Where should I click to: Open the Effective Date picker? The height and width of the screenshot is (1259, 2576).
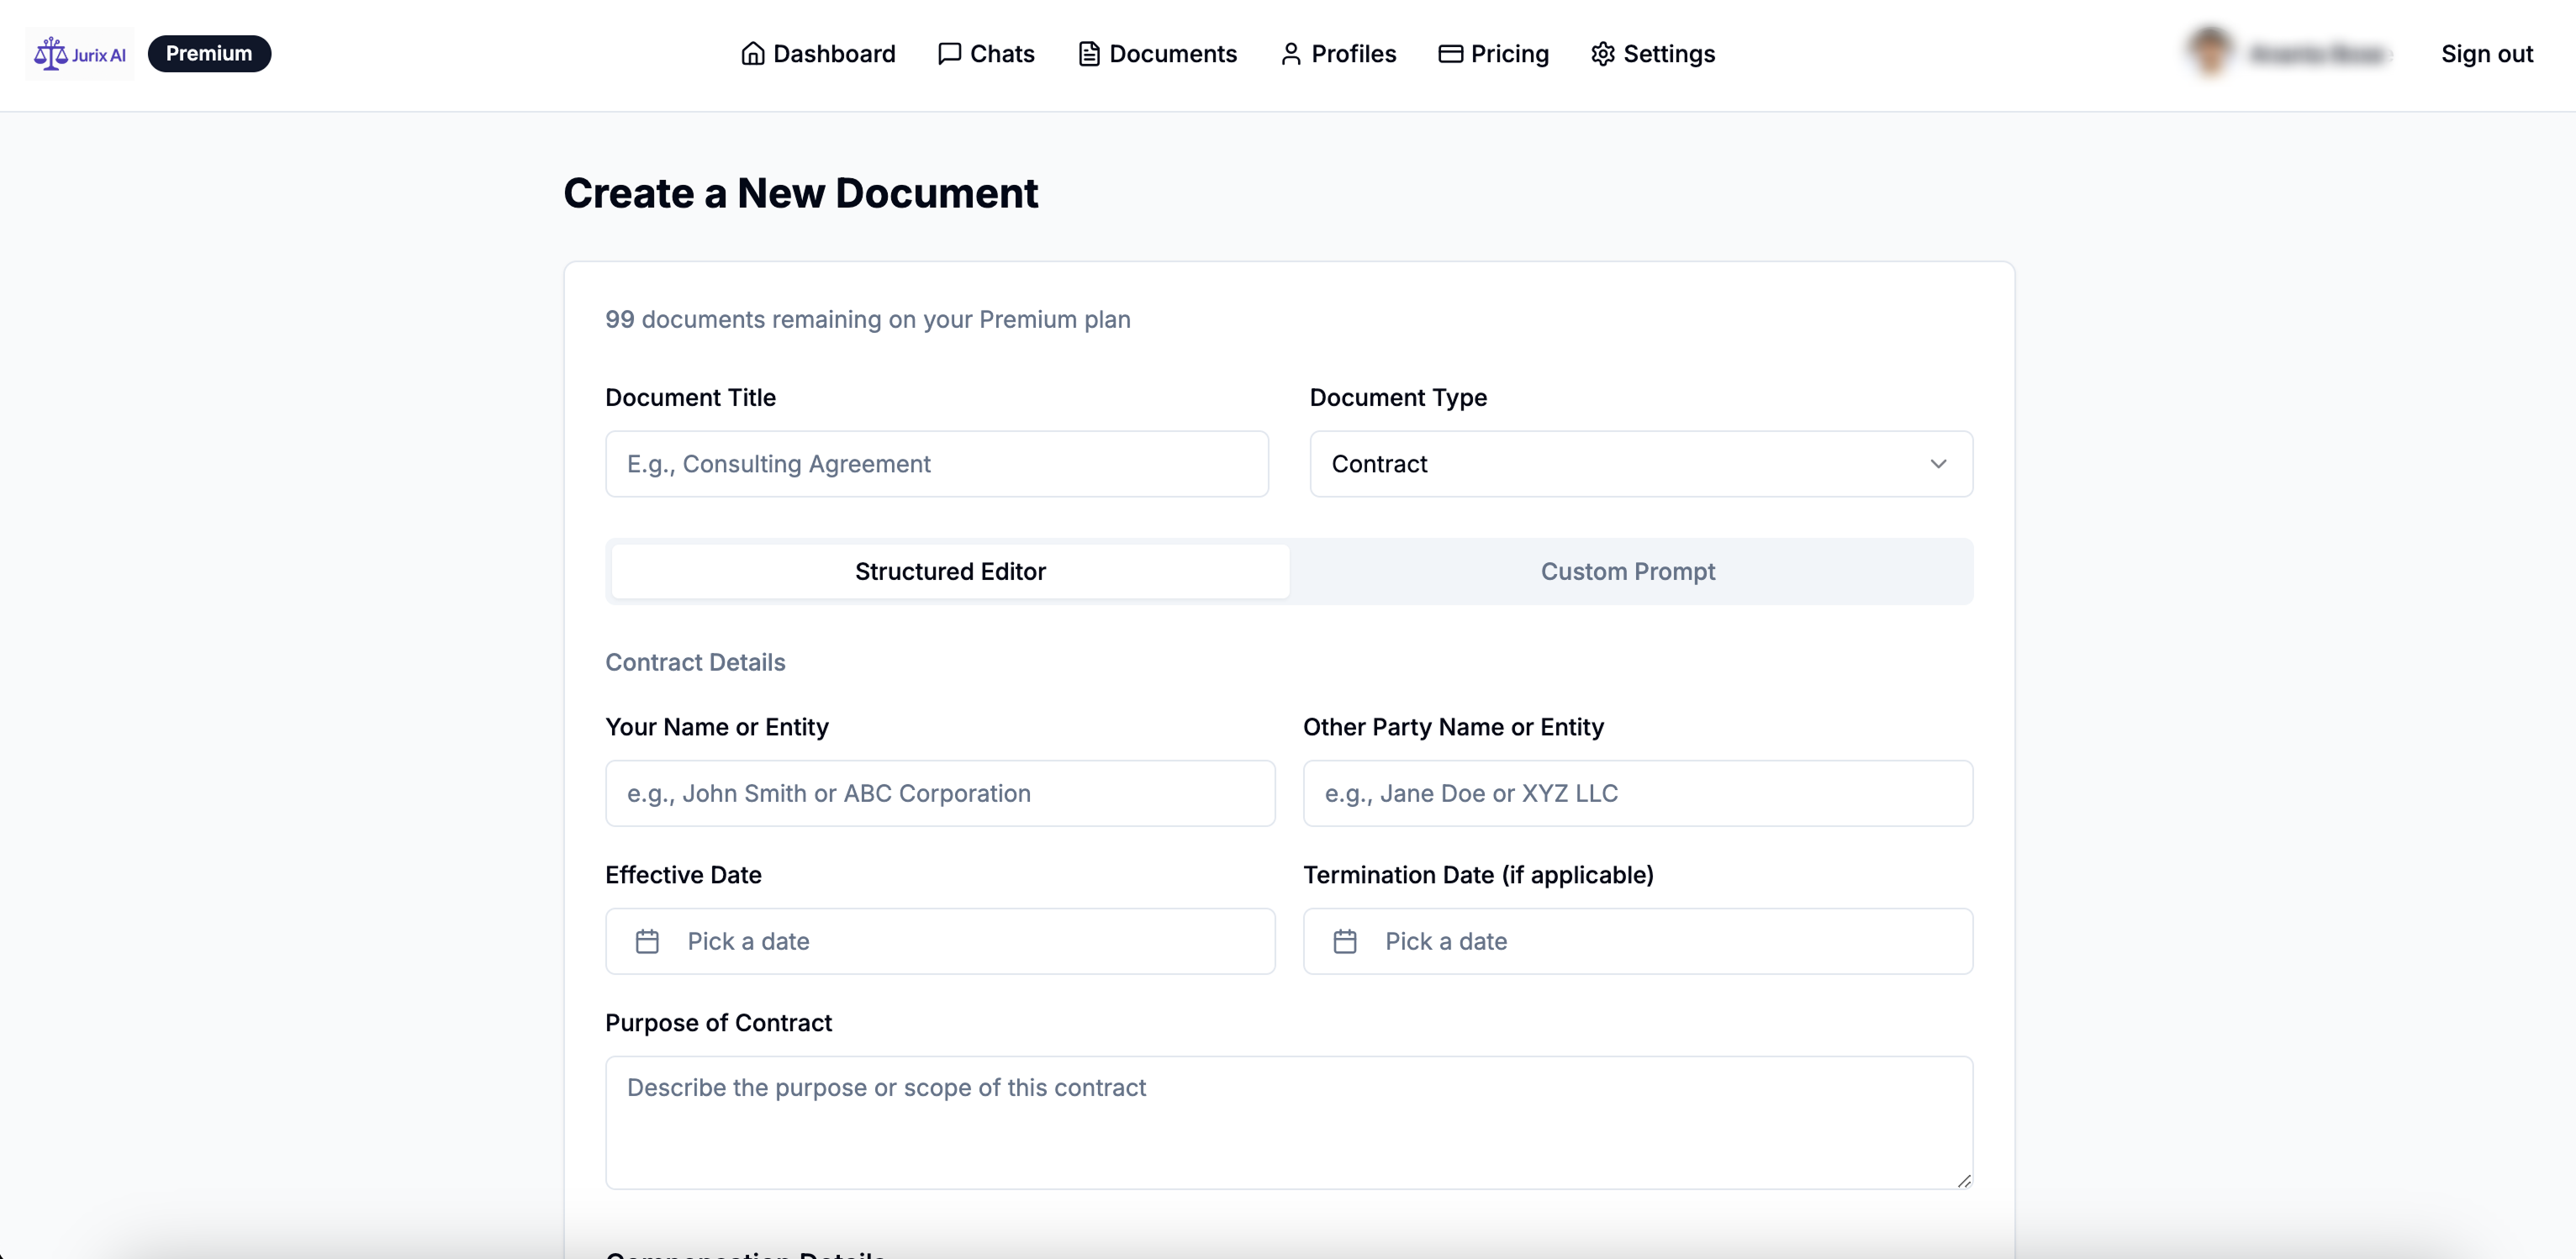939,941
